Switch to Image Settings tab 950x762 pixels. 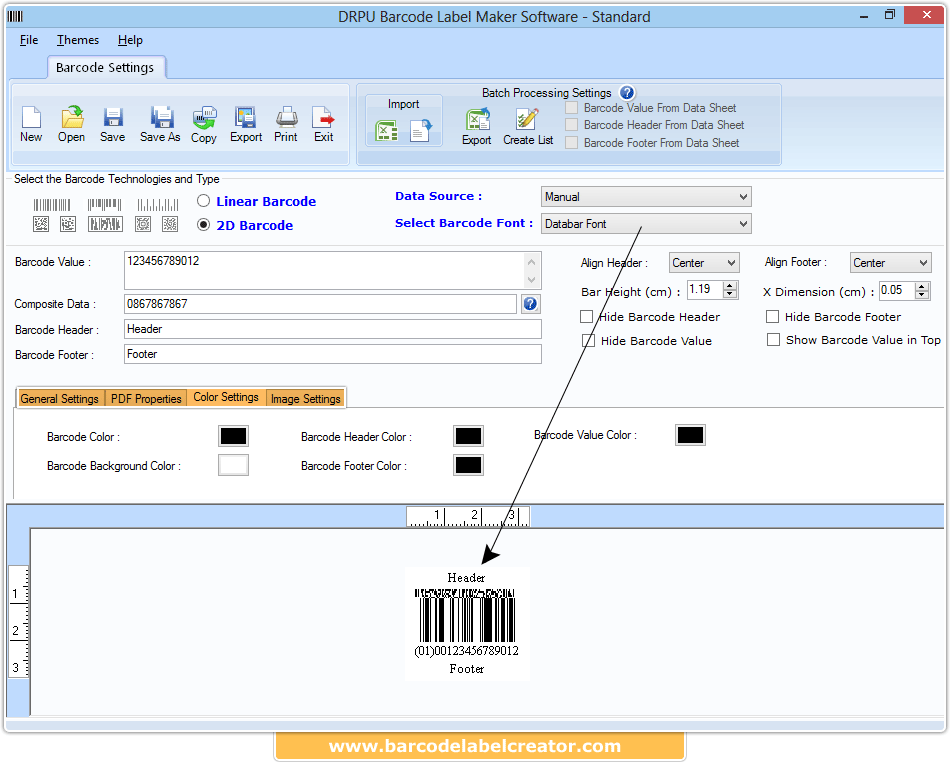(305, 399)
